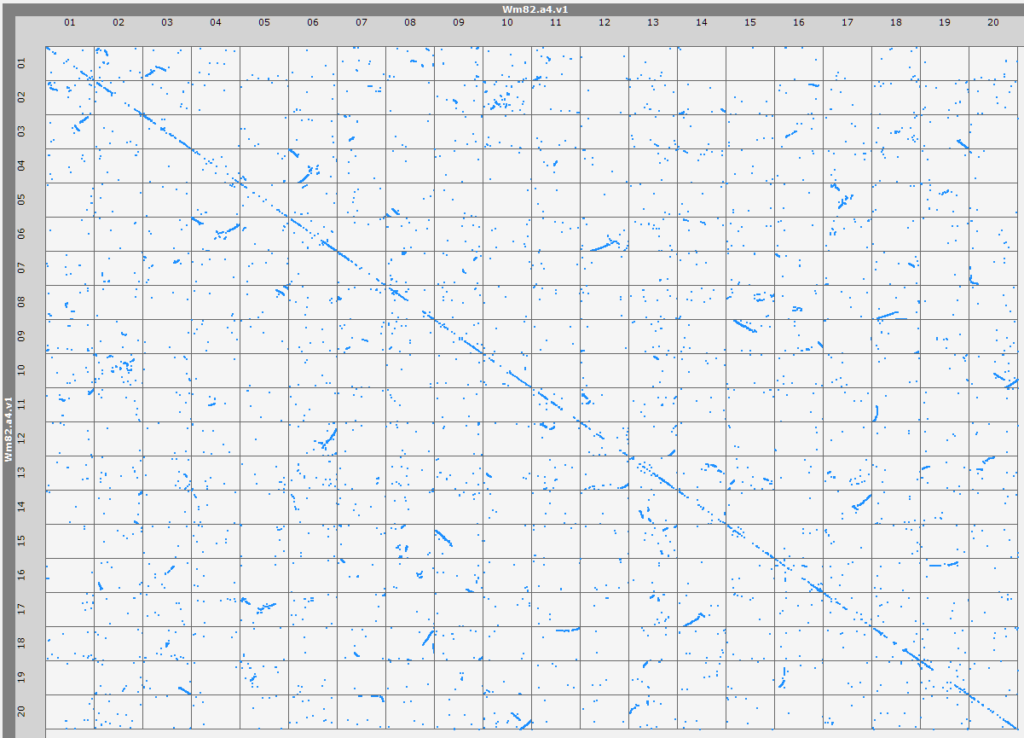The image size is (1024, 738).
Task: Open the dot plot cell at column 10, row 02
Action: click(x=507, y=97)
